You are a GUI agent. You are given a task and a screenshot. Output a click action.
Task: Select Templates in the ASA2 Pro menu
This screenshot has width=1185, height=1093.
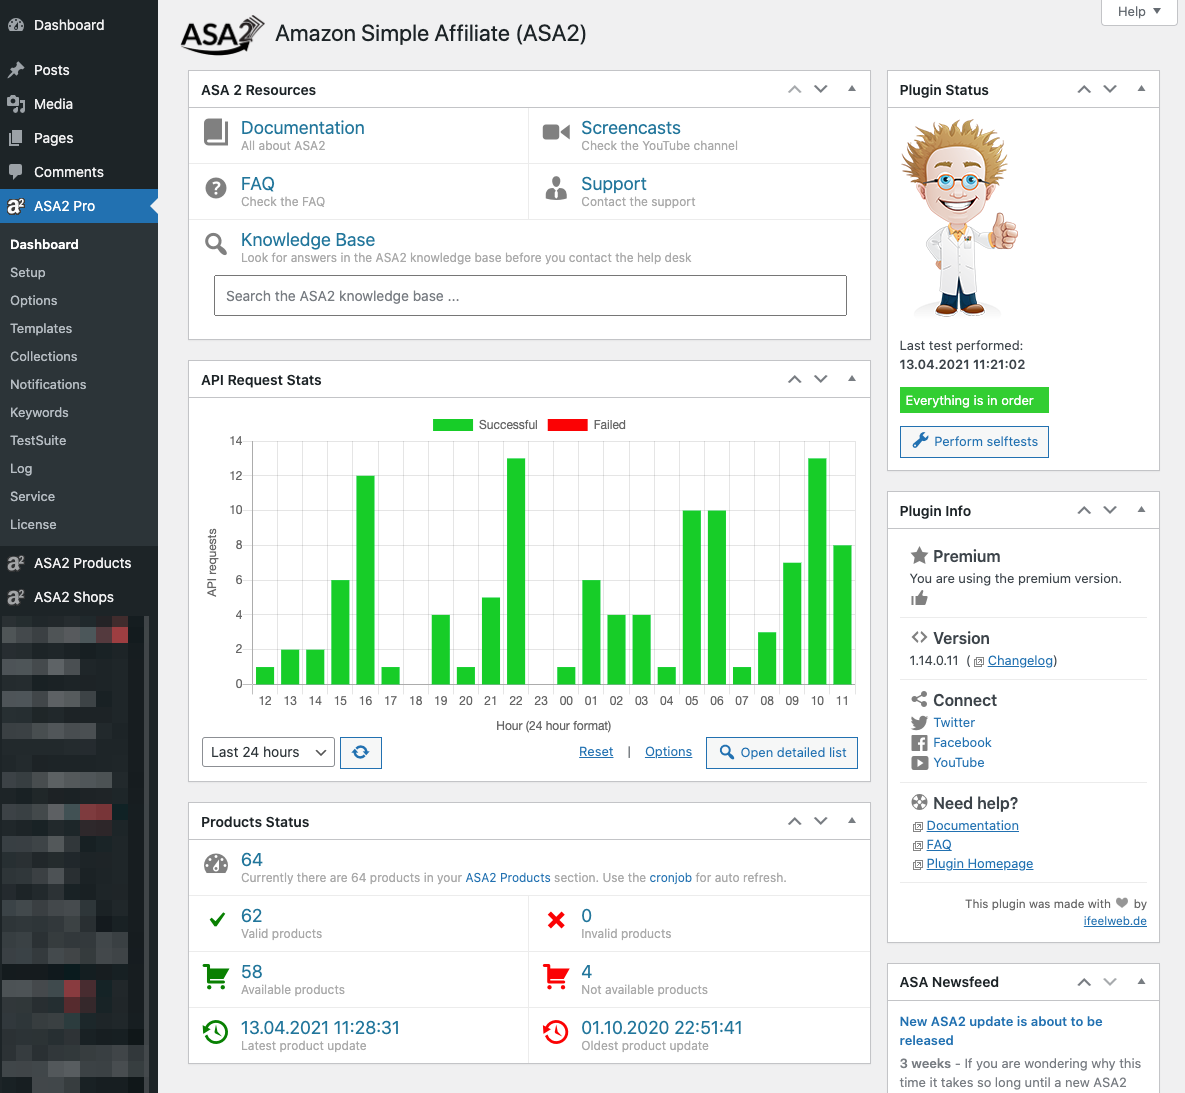(41, 328)
